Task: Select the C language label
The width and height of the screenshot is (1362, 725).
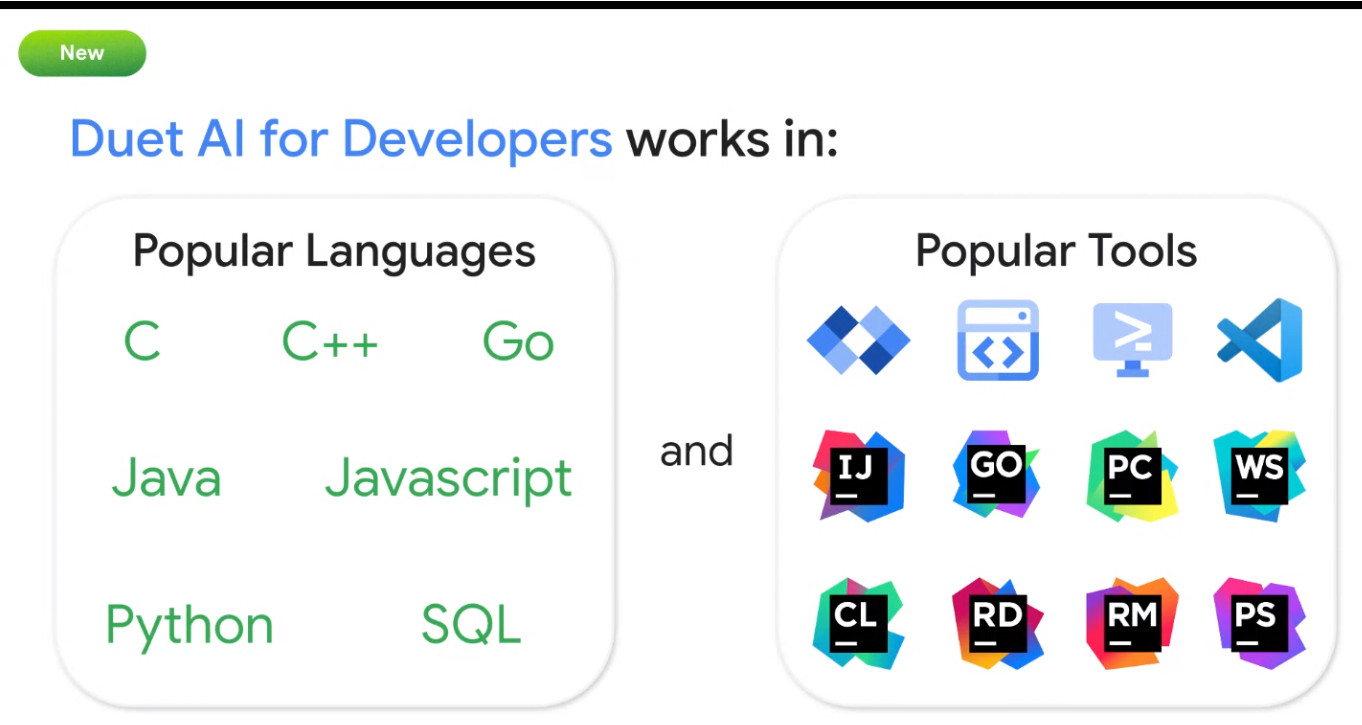Action: [142, 342]
